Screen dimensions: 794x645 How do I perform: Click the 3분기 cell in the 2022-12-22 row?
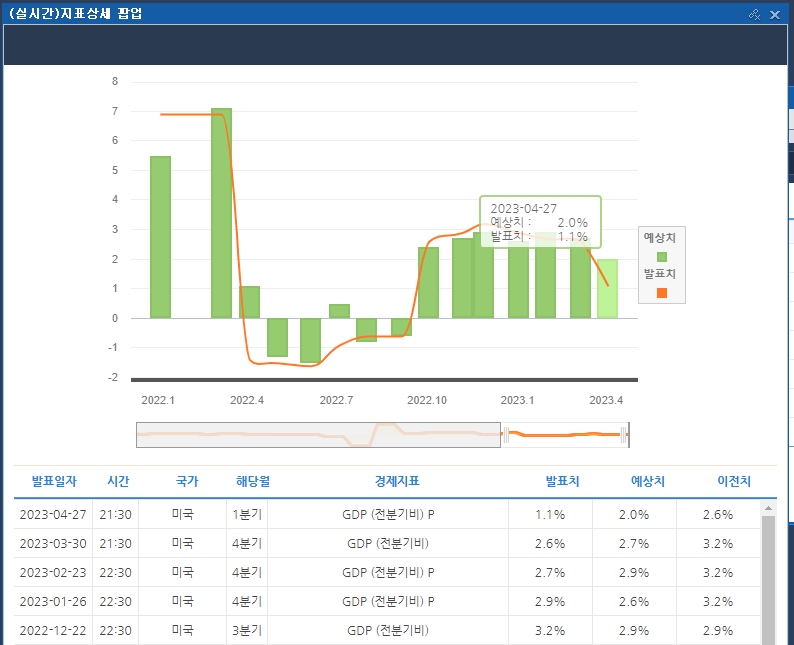247,630
